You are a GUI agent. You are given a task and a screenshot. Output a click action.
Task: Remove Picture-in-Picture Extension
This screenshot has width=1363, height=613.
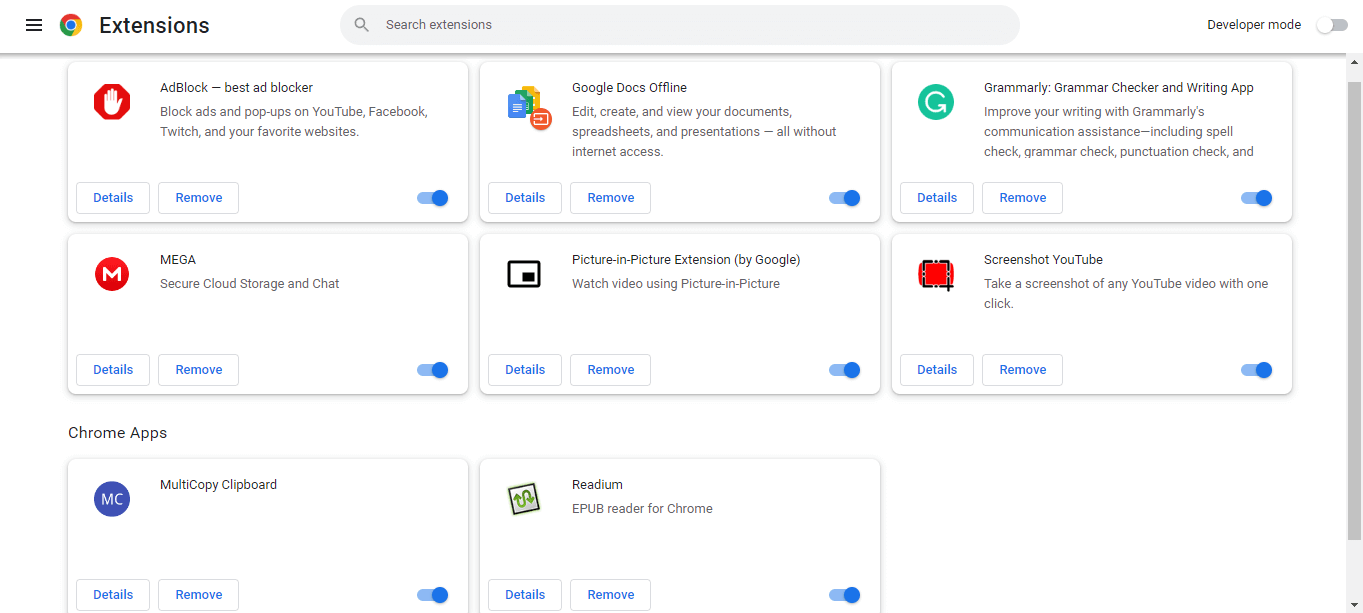click(x=611, y=370)
